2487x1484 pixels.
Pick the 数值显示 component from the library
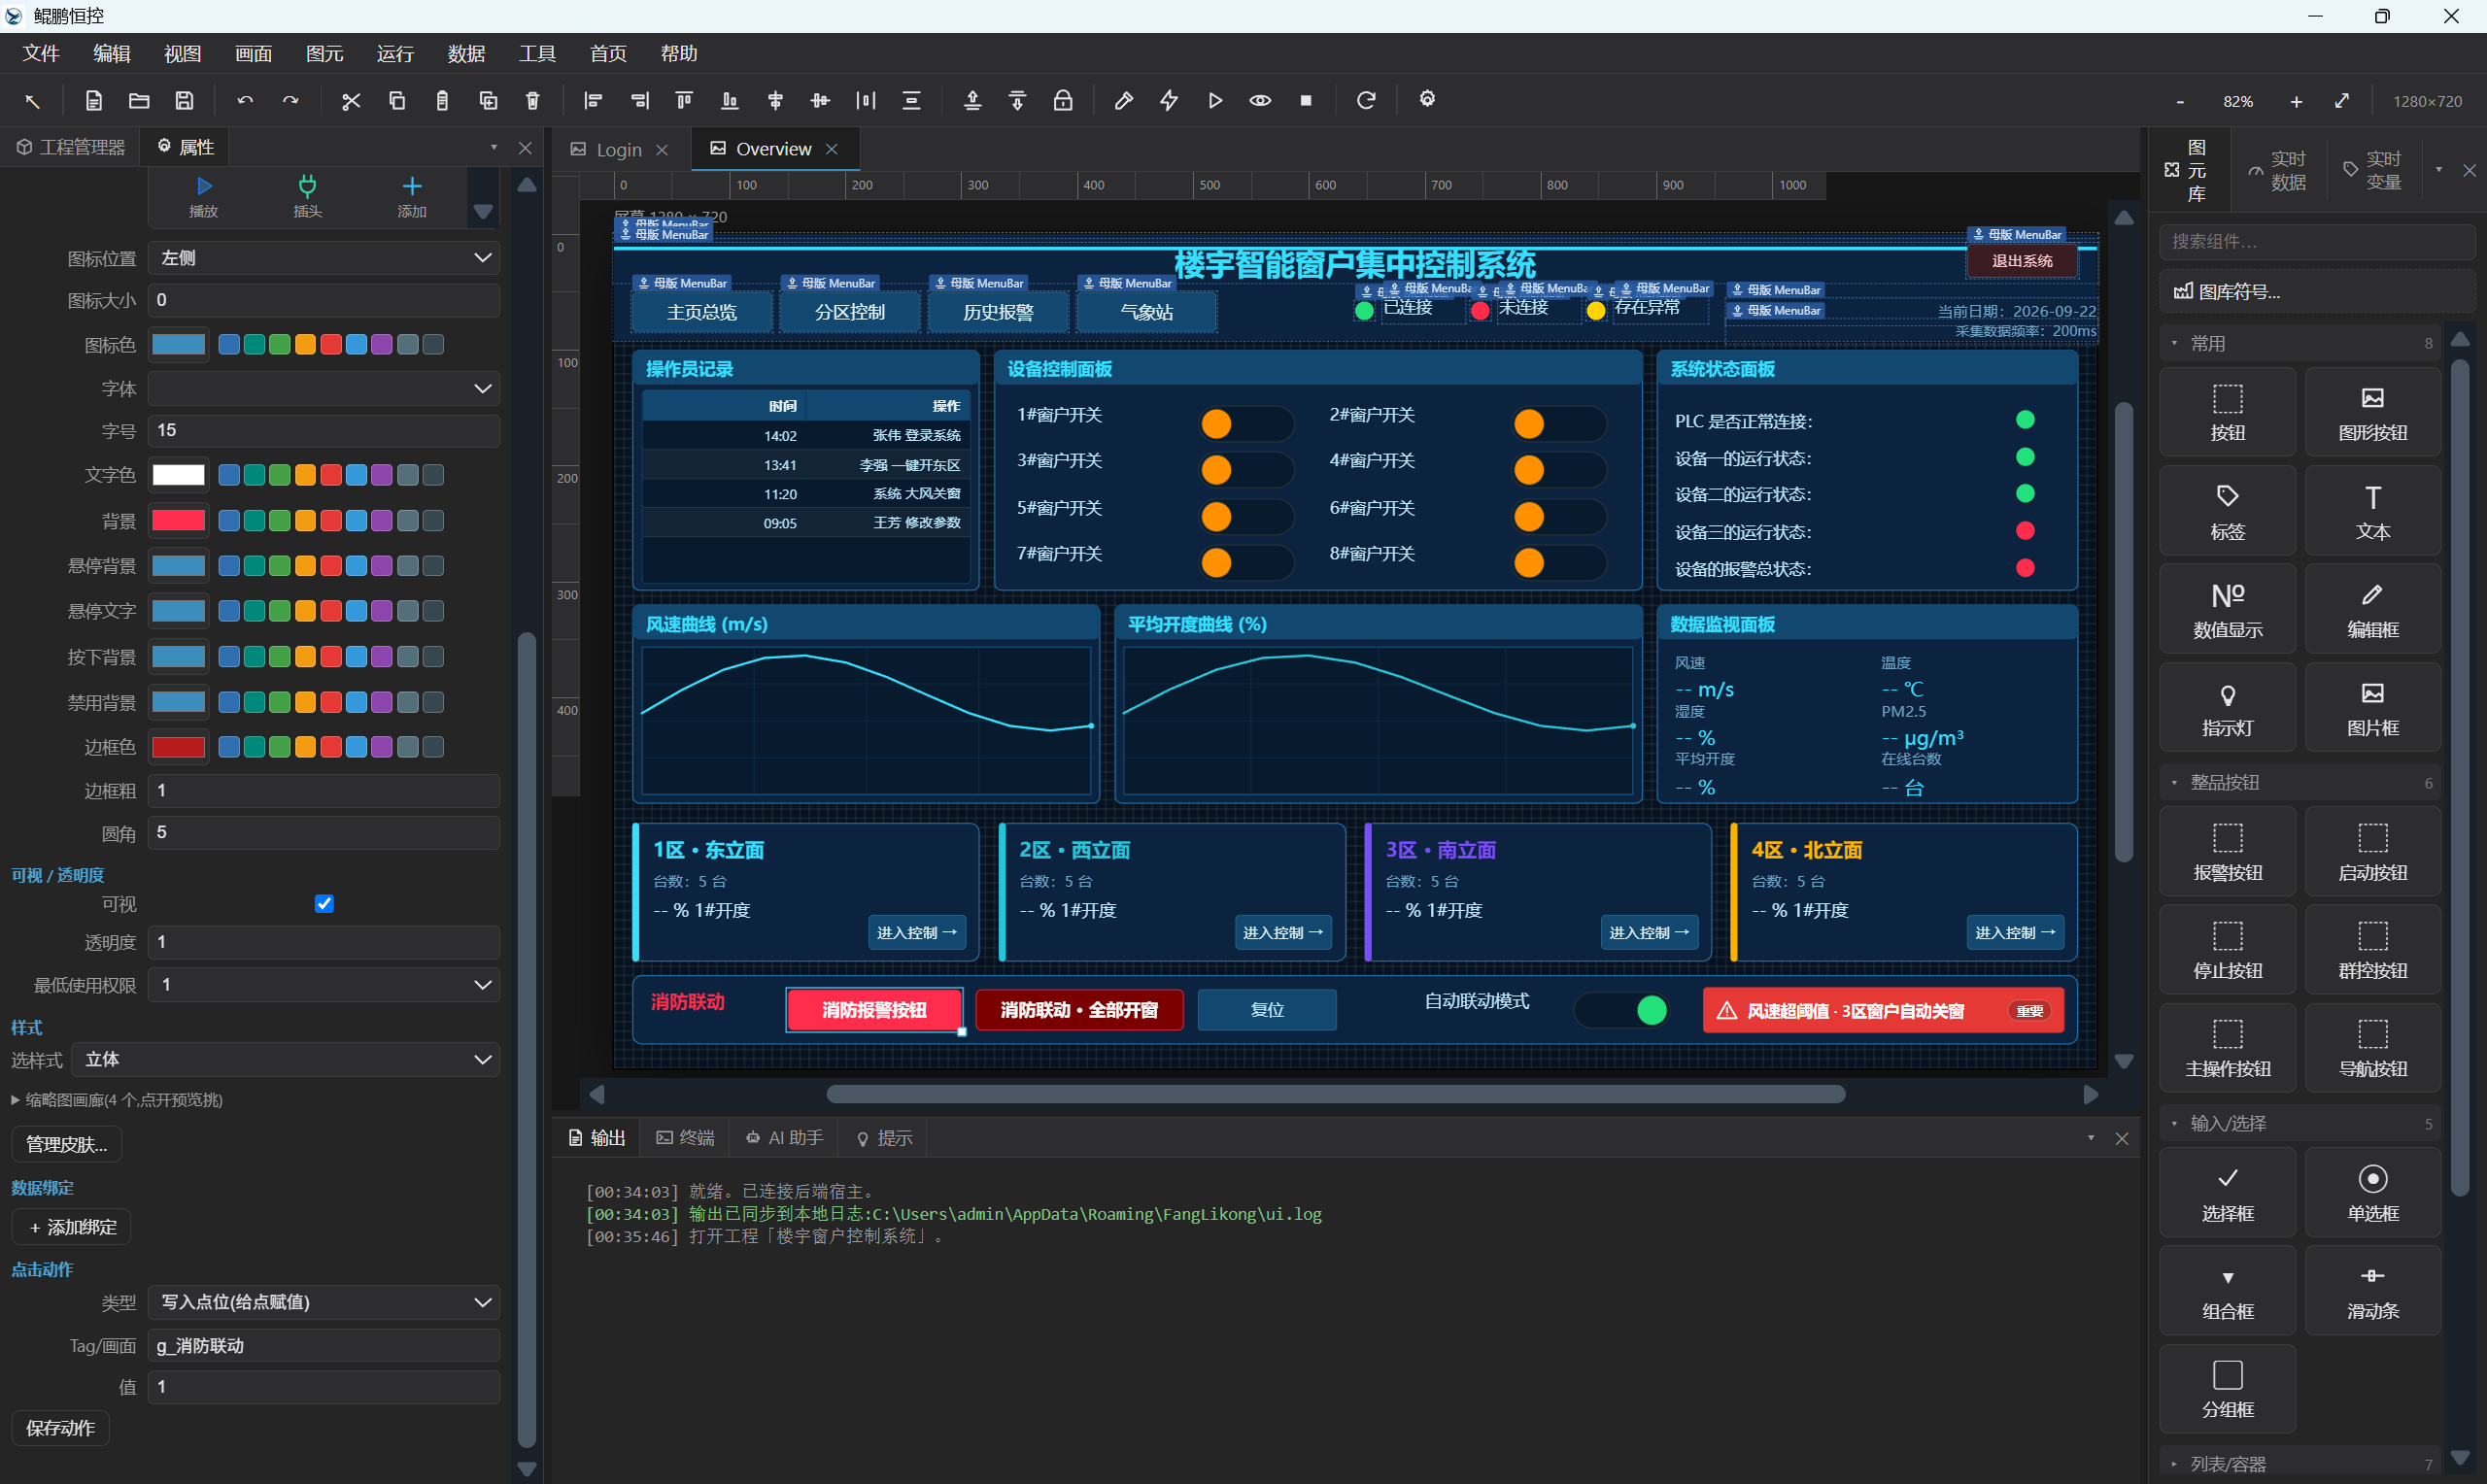2228,609
